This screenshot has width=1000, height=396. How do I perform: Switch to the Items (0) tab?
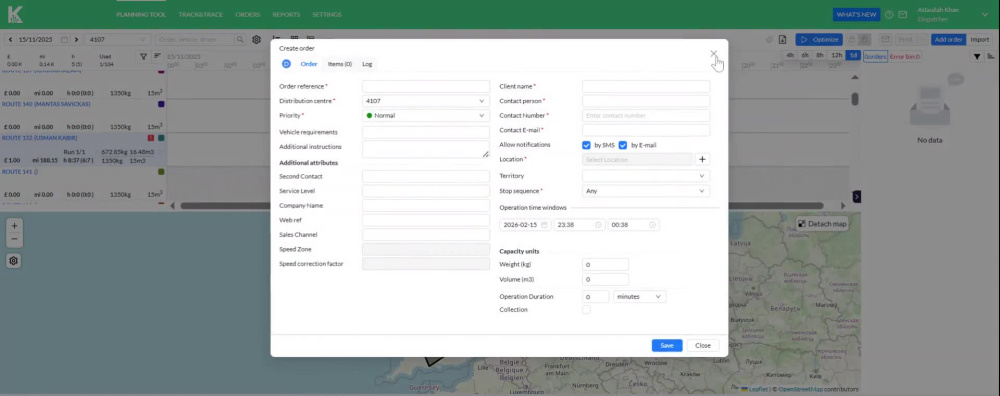pos(340,64)
